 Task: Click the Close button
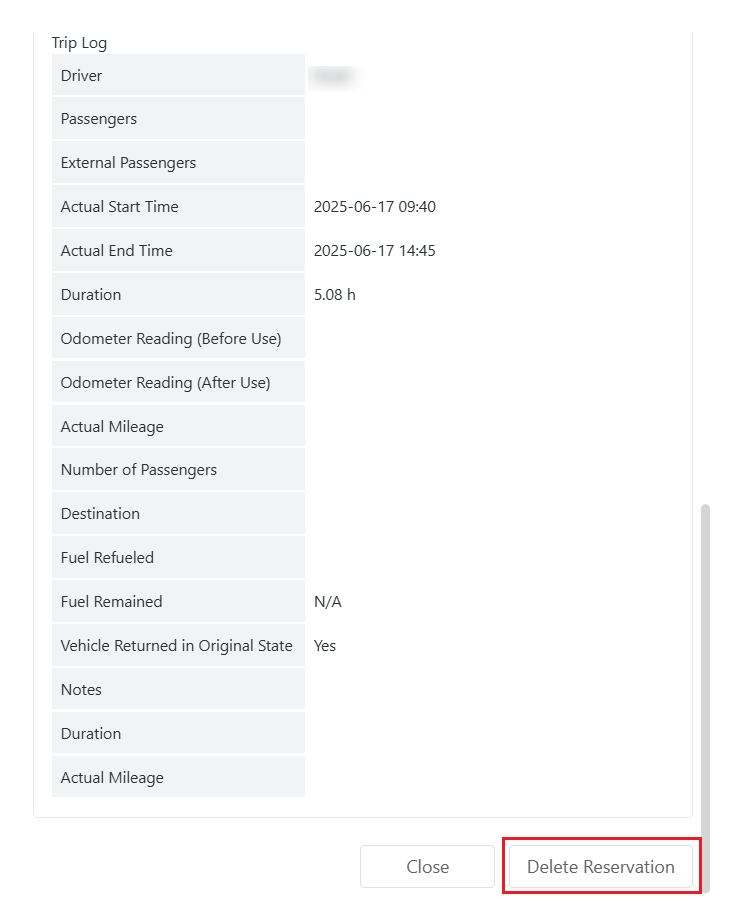pyautogui.click(x=427, y=867)
